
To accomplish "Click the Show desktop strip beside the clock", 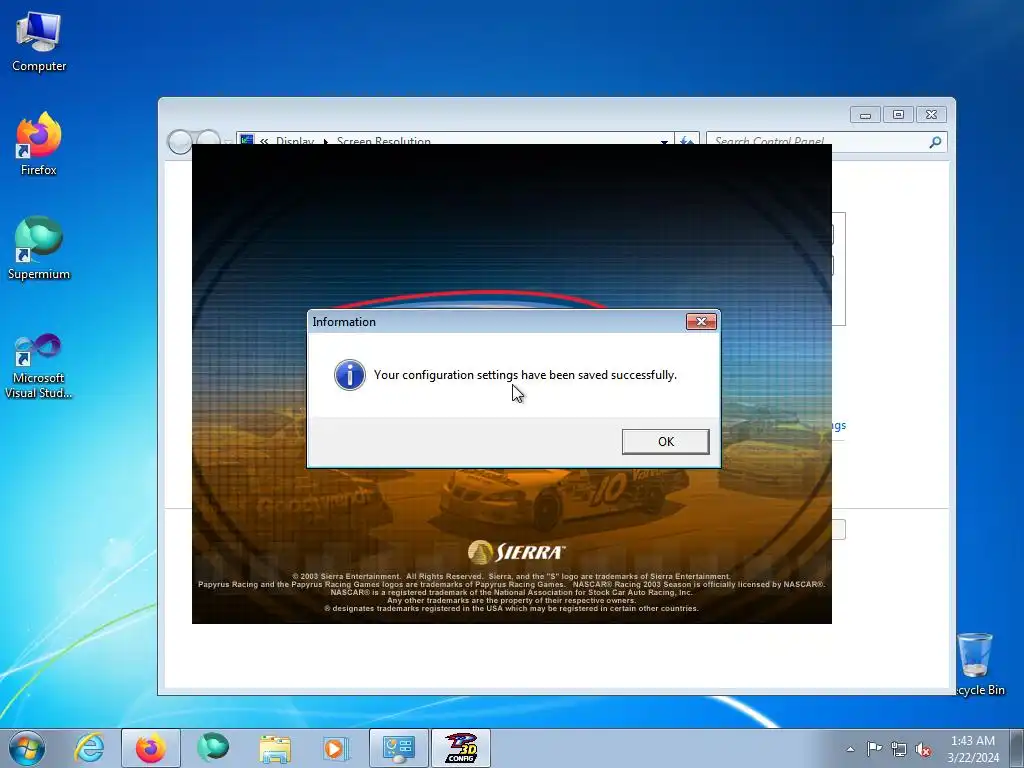I will pyautogui.click(x=1017, y=748).
